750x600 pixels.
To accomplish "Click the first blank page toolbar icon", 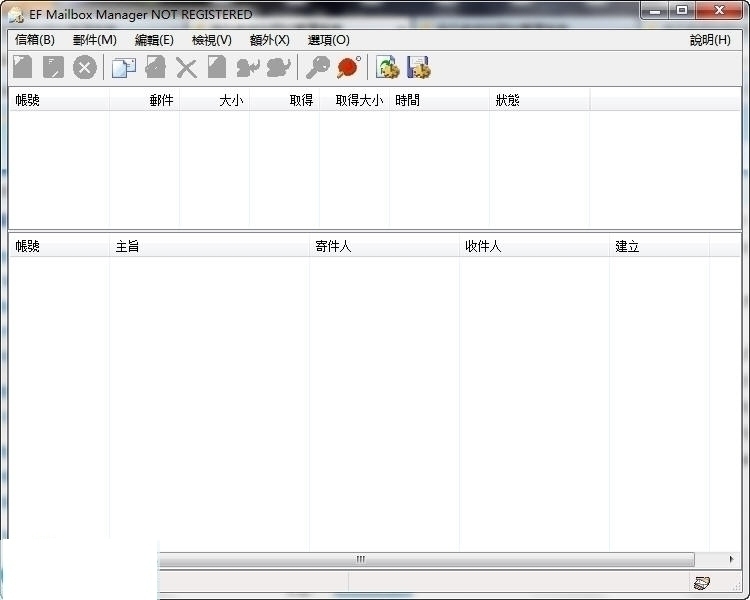I will [23, 68].
